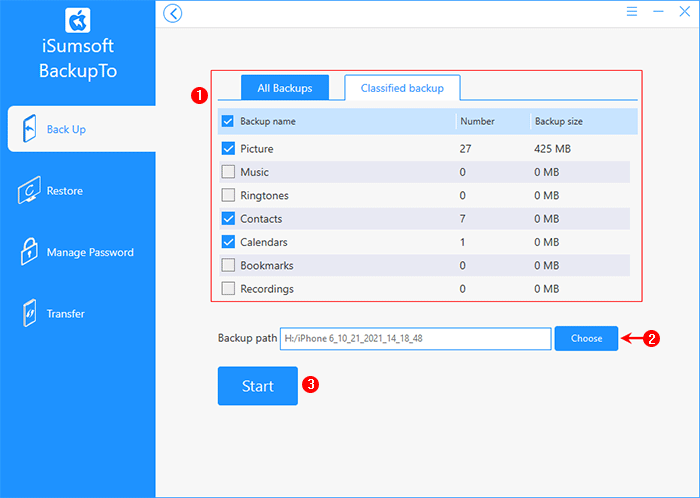Uncheck the Contacts checkbox
Image resolution: width=700 pixels, height=498 pixels.
click(228, 219)
